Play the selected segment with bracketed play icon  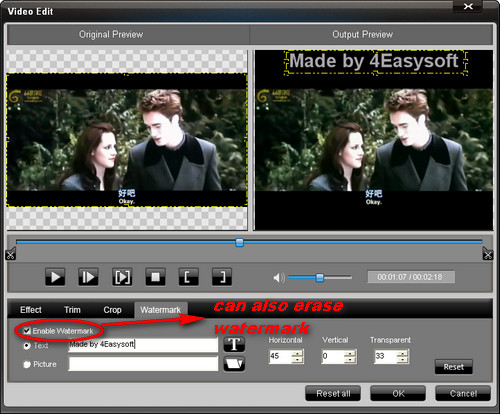click(x=122, y=277)
